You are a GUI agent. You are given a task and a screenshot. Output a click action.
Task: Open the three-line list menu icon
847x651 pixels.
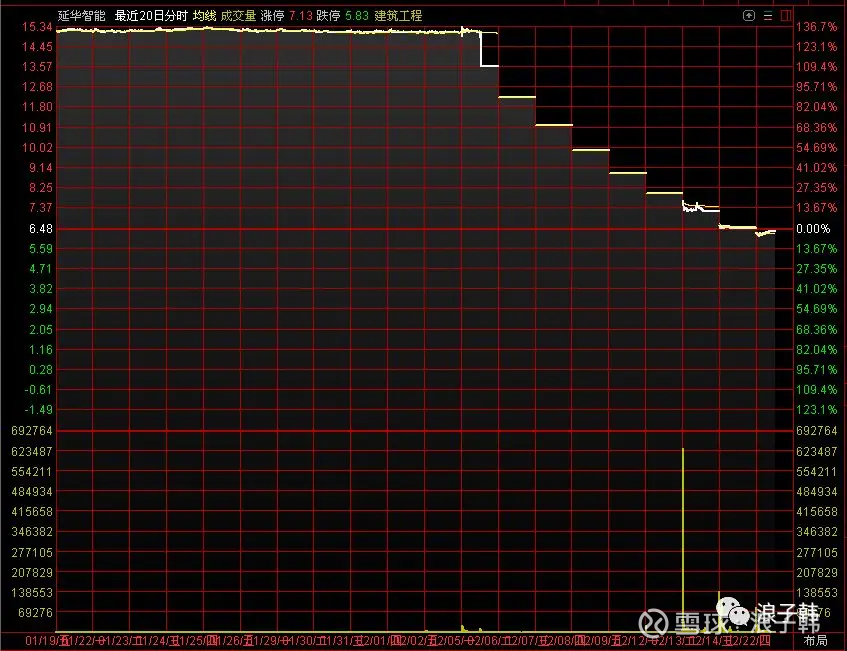click(x=768, y=16)
